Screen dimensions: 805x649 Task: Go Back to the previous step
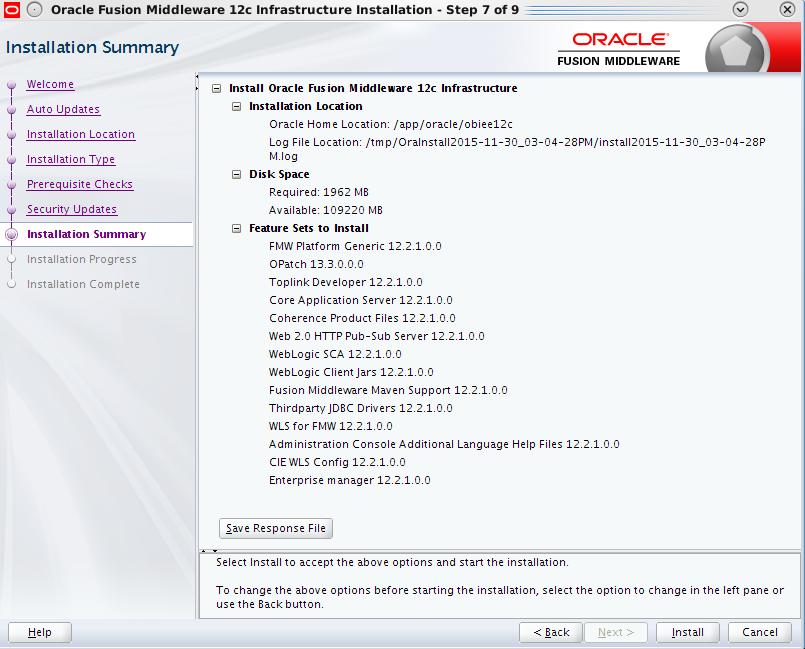[551, 632]
